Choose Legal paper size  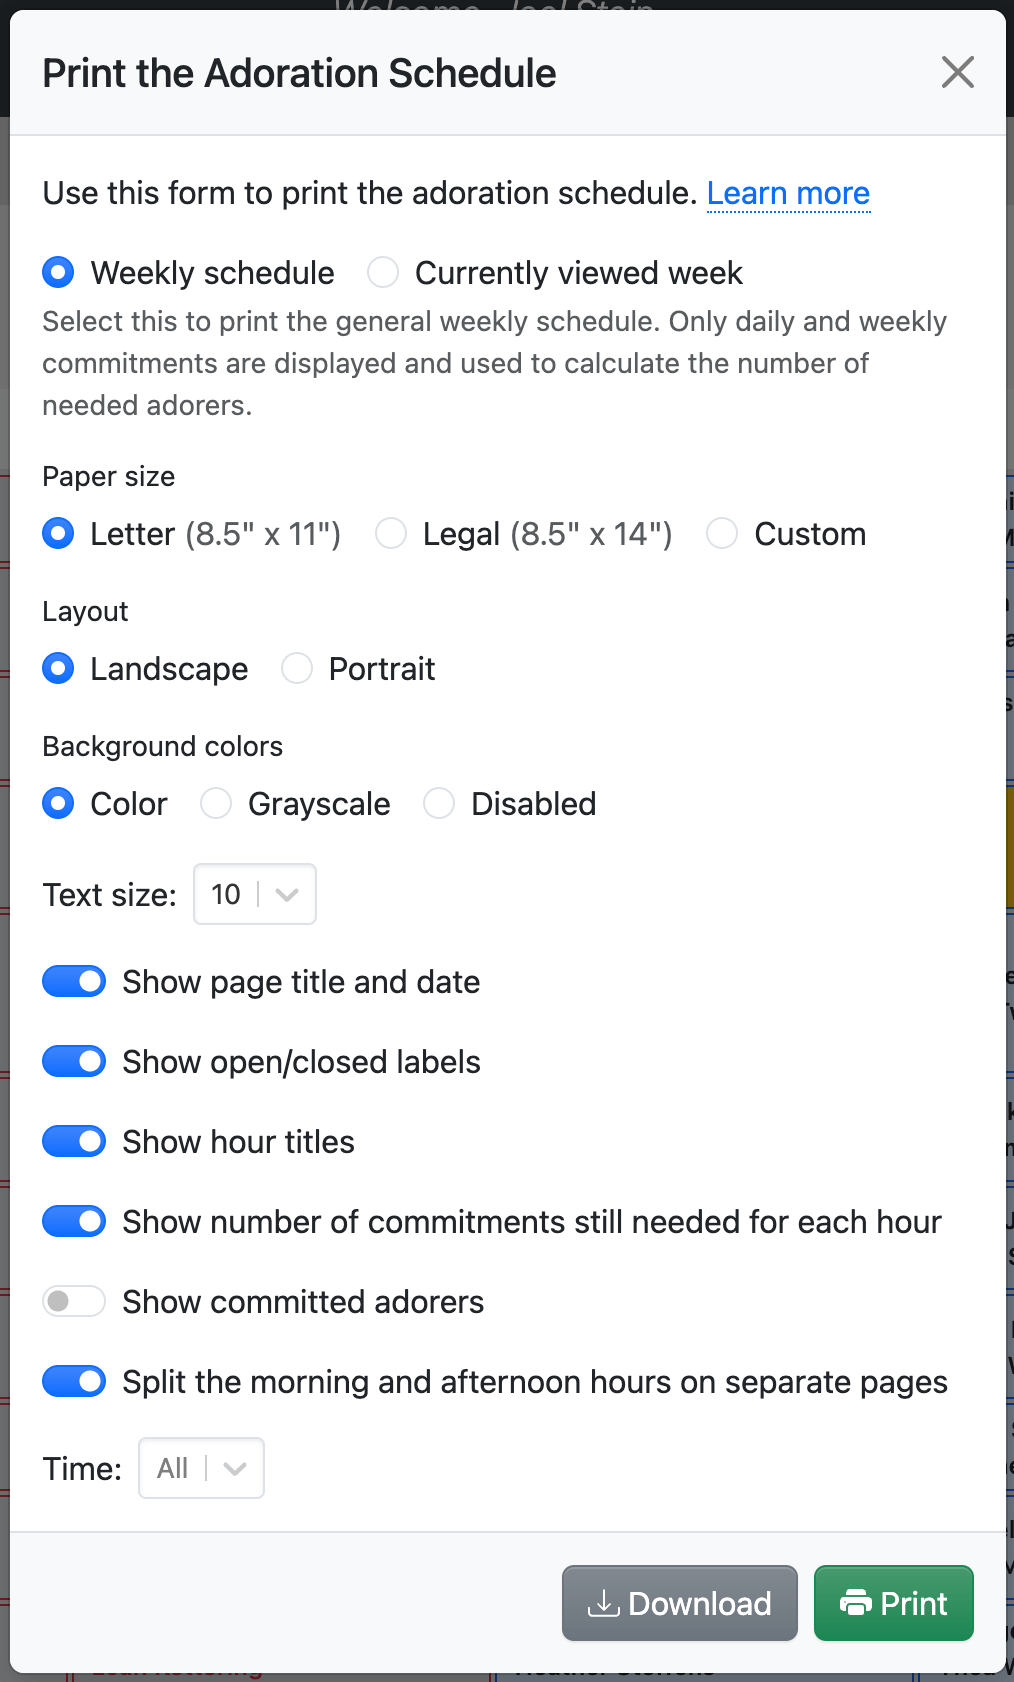point(391,534)
